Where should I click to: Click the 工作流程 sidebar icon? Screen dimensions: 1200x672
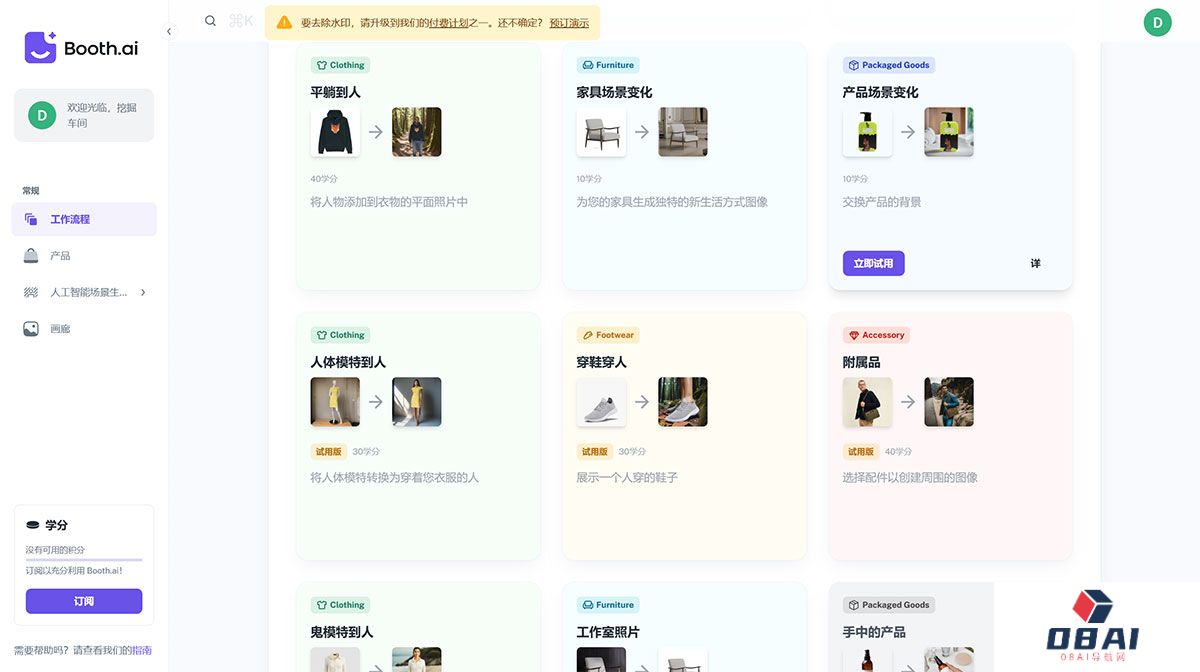click(x=31, y=219)
